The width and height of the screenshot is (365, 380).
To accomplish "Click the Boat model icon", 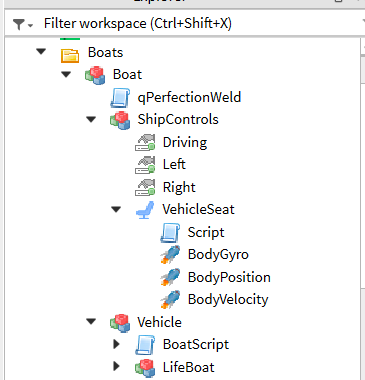I will pos(95,75).
